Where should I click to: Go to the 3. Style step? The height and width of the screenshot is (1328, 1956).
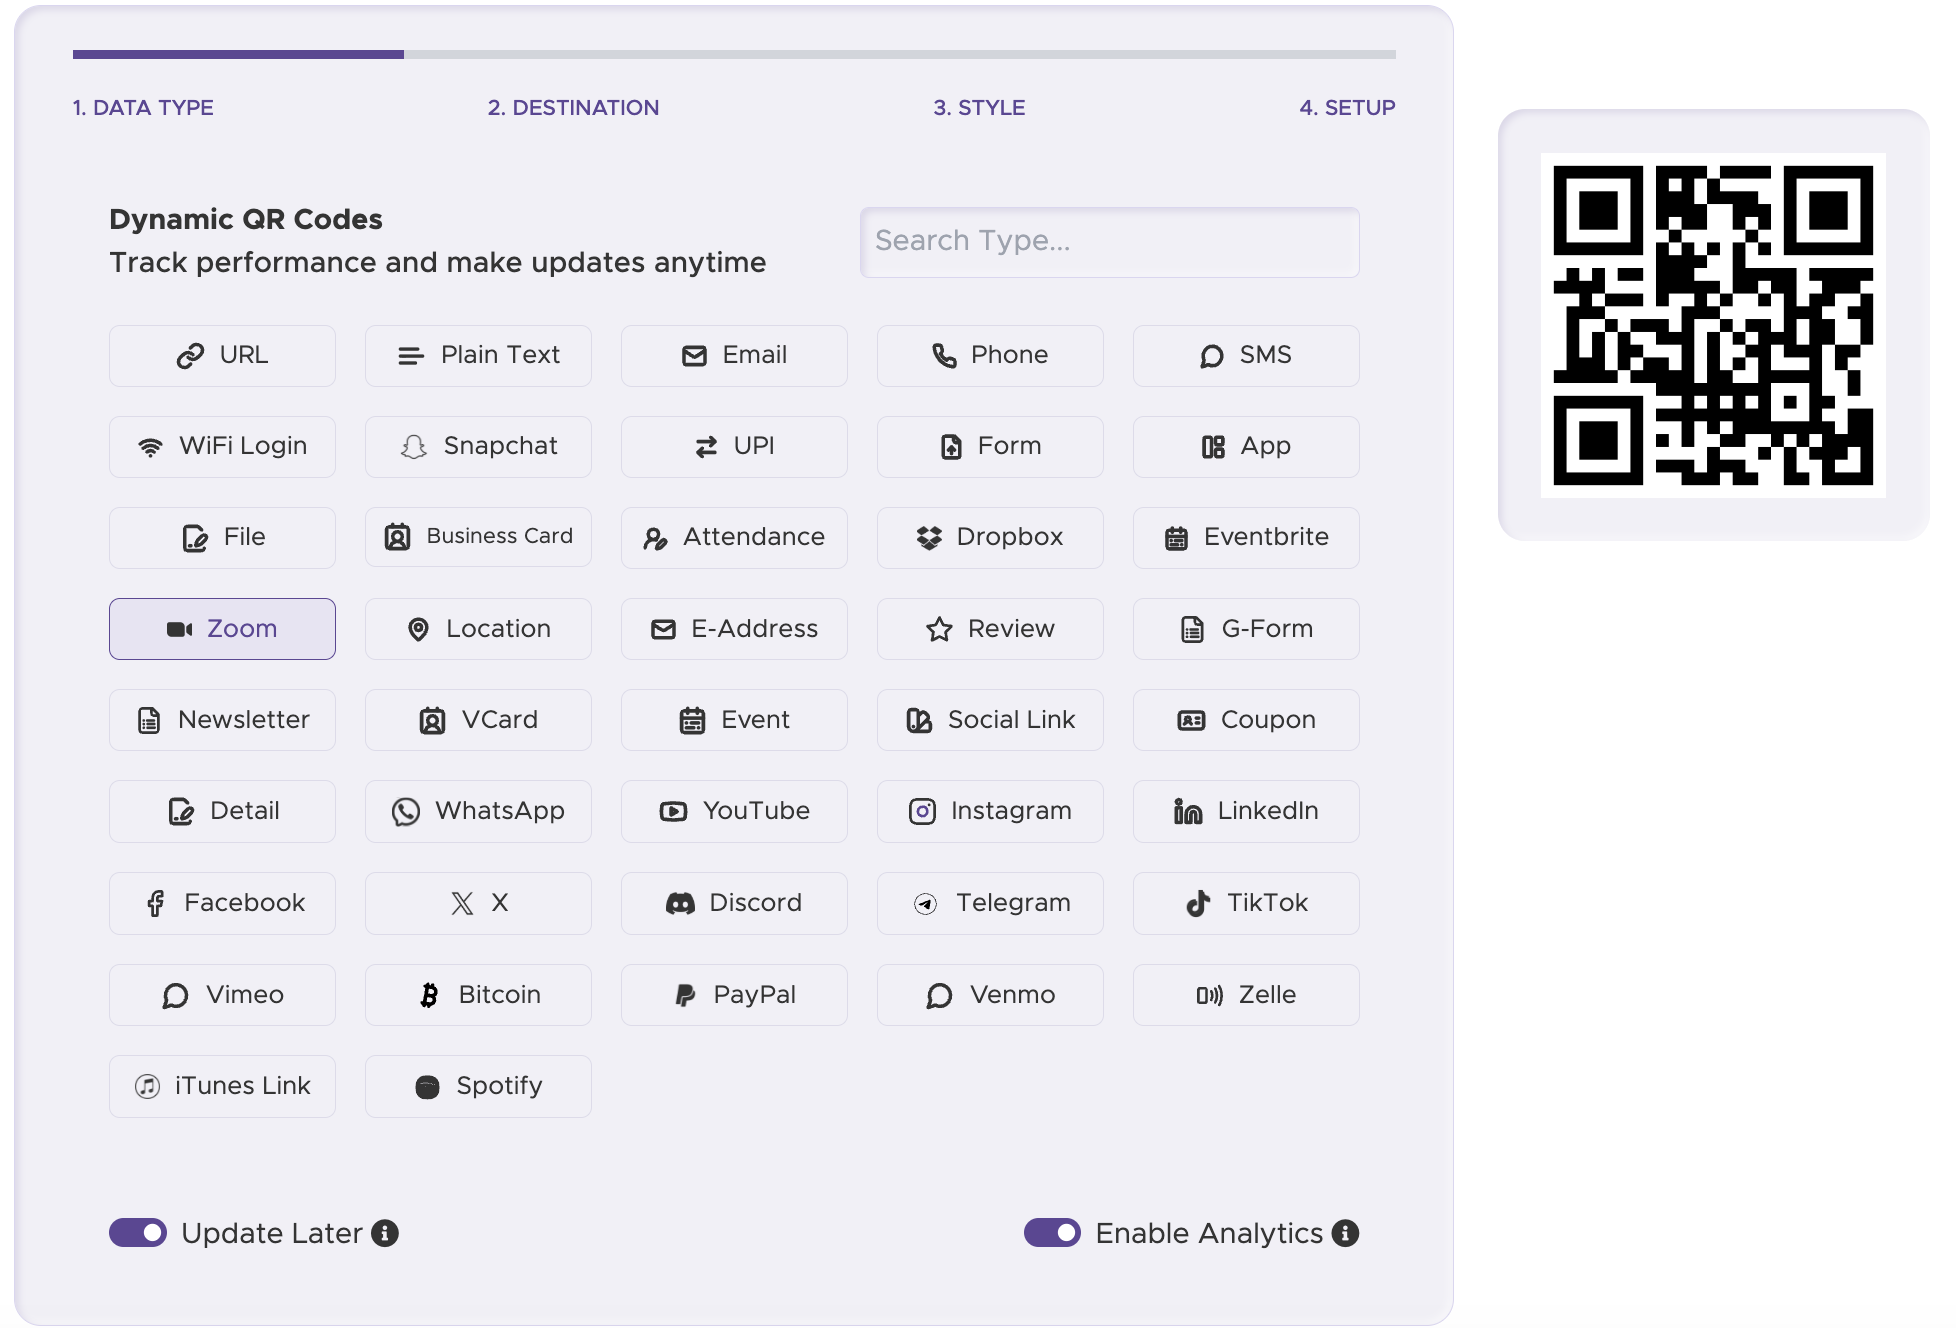pyautogui.click(x=979, y=107)
